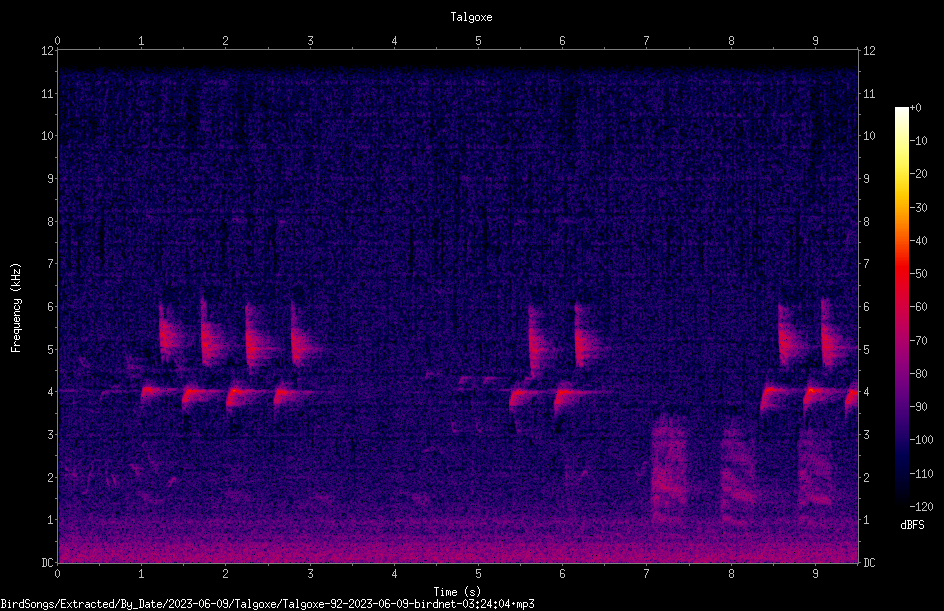
Task: Select the file path text ending in 03:24:04.mp3
Action: tap(267, 604)
